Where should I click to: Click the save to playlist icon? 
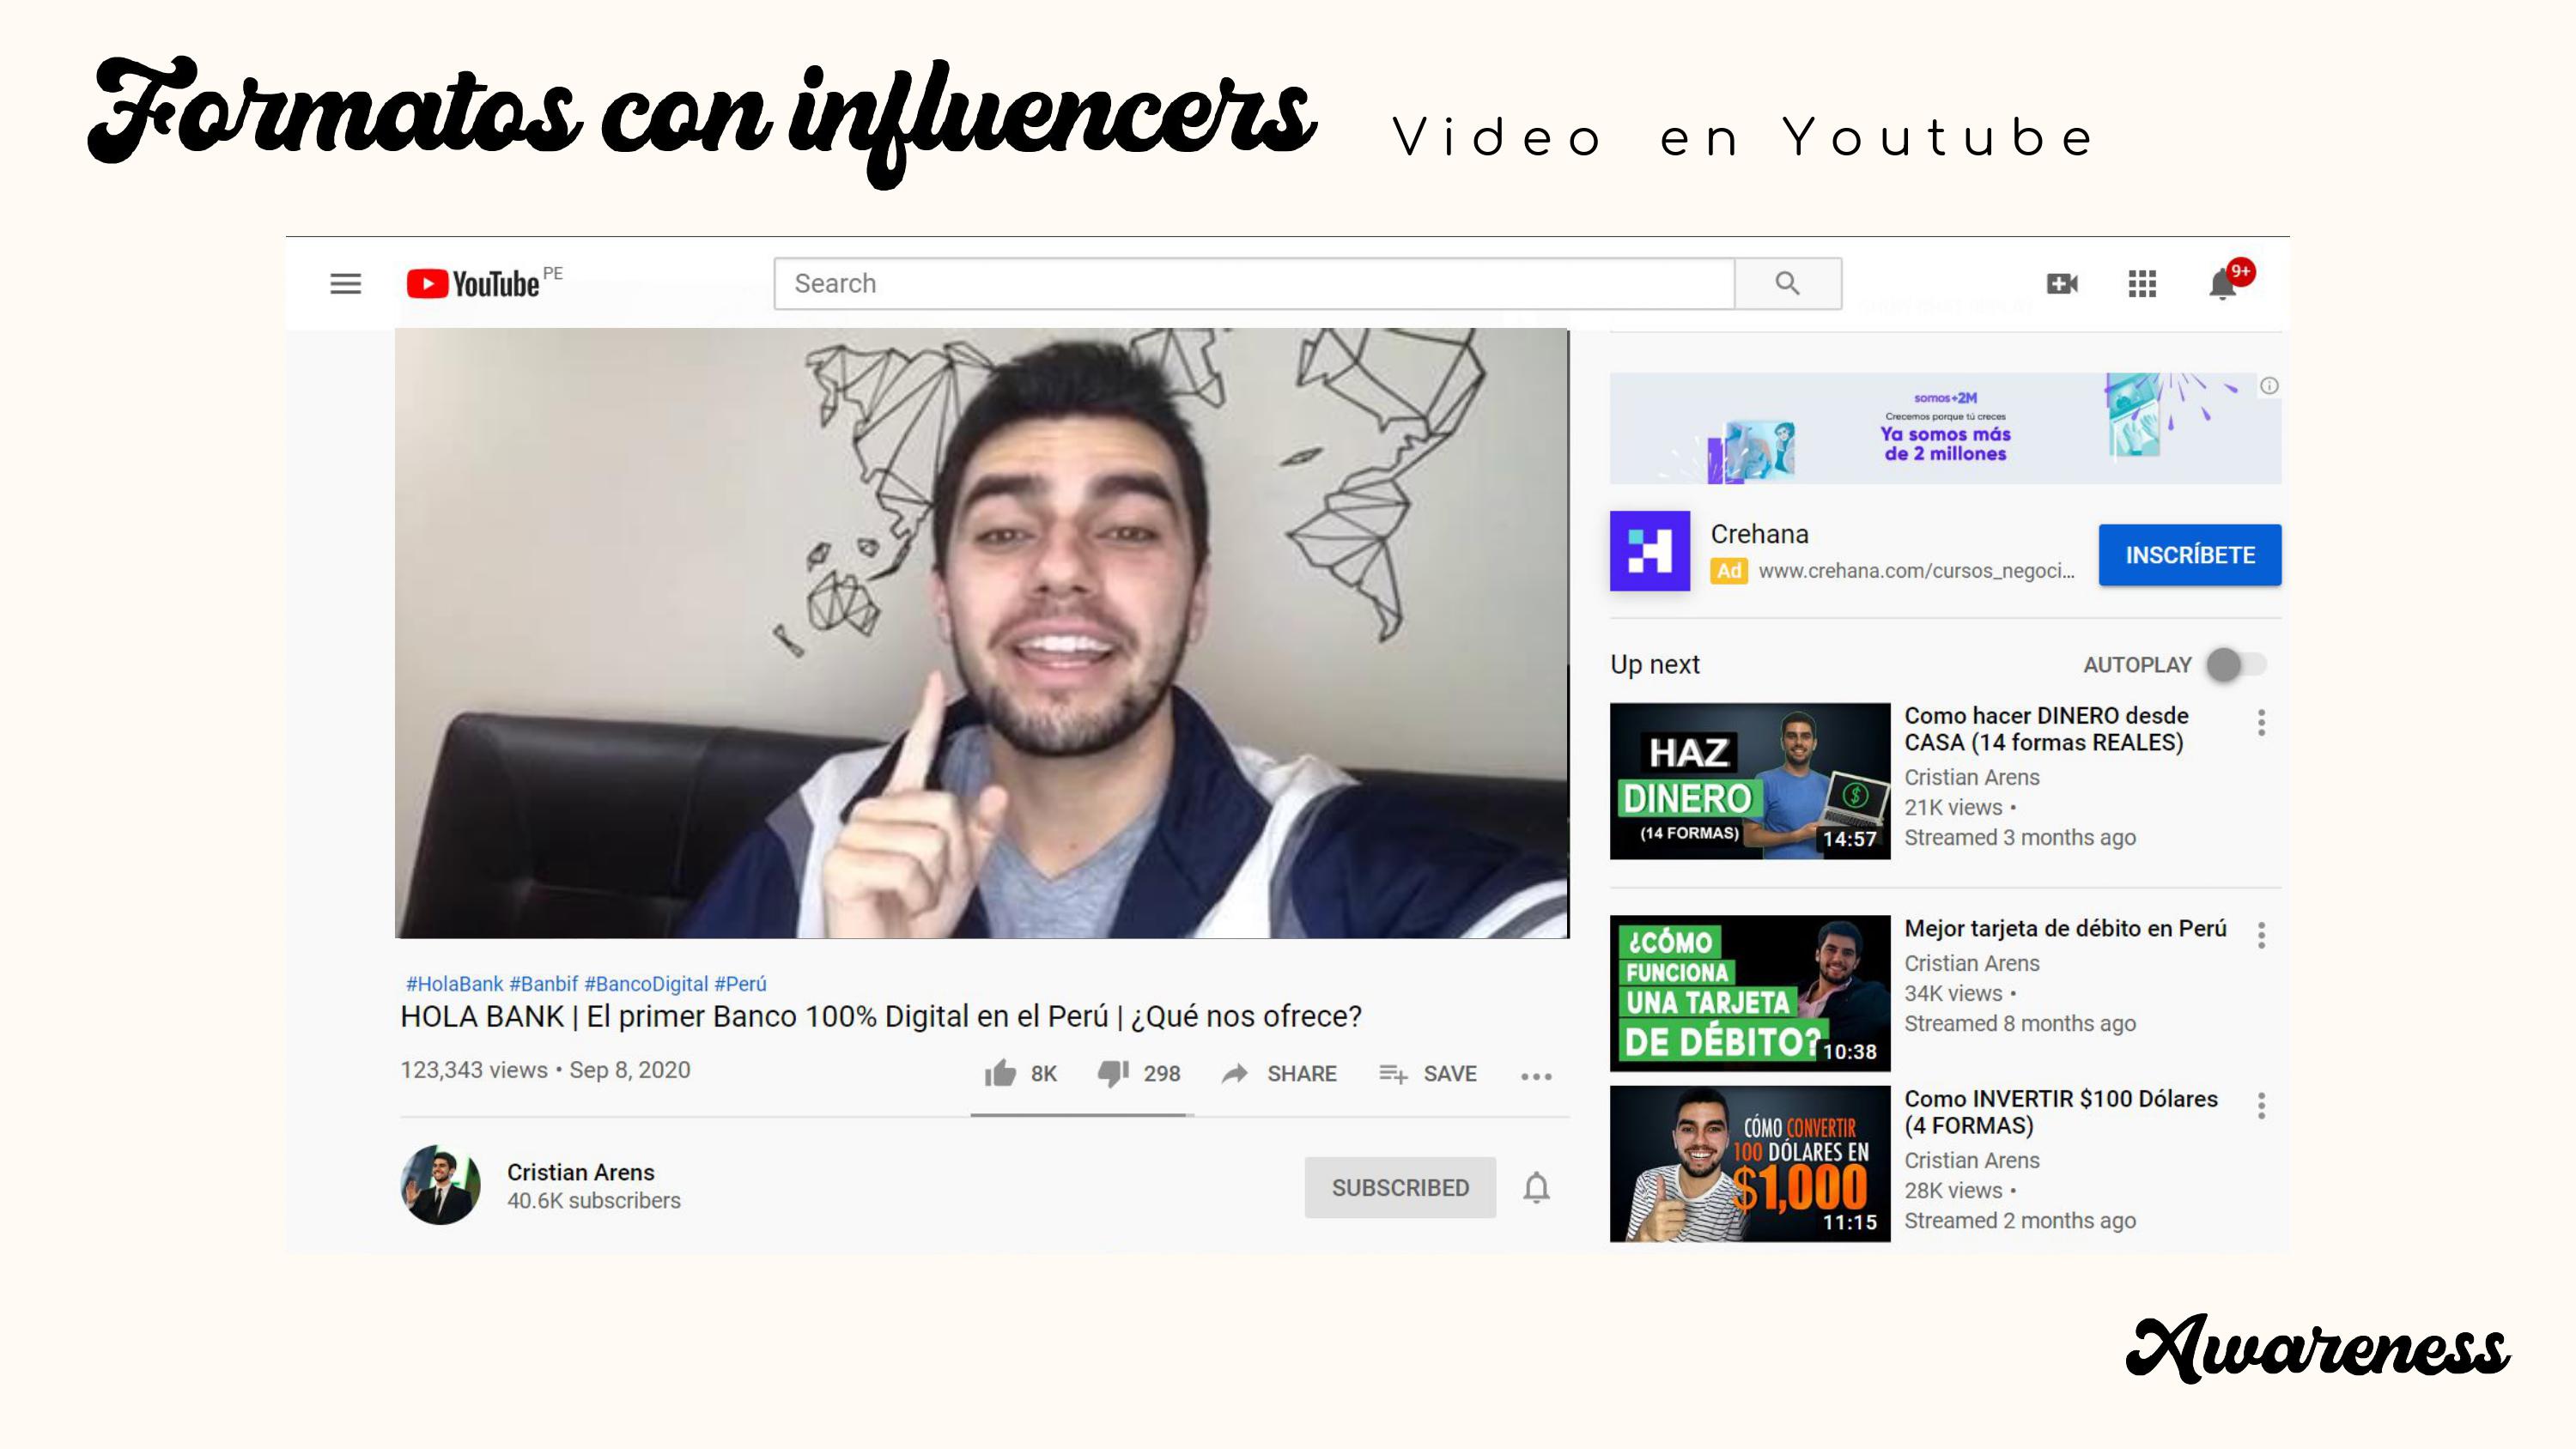coord(1393,1074)
